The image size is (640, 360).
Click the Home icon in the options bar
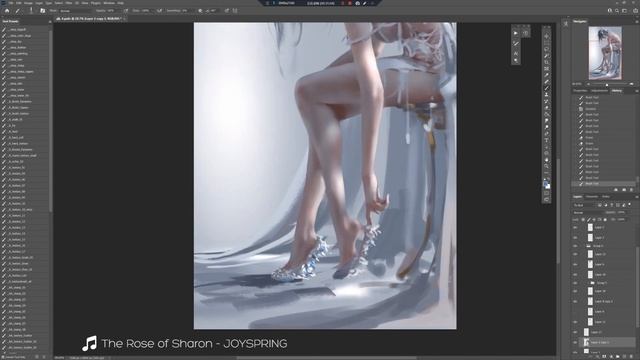[x=7, y=11]
